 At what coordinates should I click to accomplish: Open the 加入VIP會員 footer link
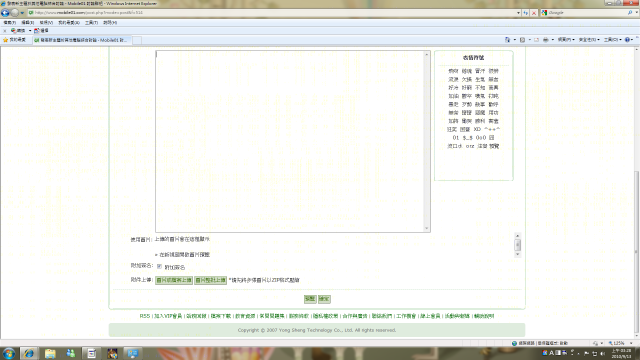tap(168, 316)
